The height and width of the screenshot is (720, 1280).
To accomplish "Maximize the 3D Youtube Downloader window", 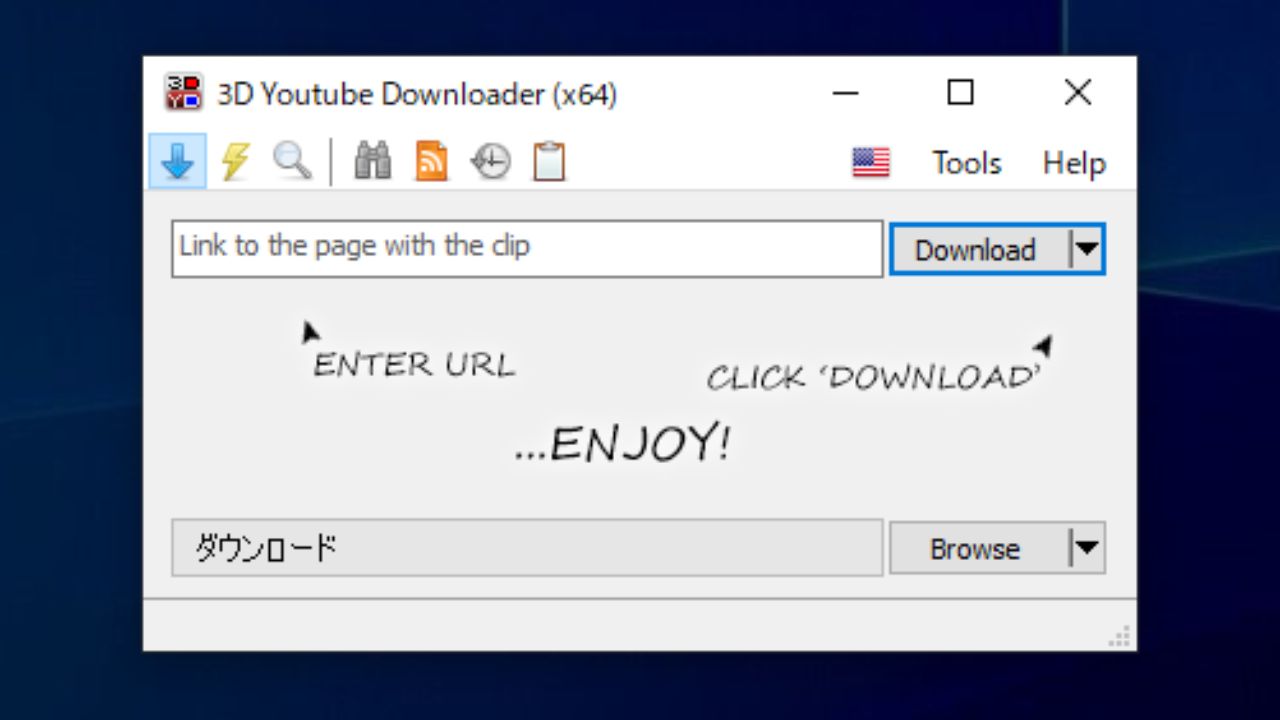I will (x=960, y=93).
